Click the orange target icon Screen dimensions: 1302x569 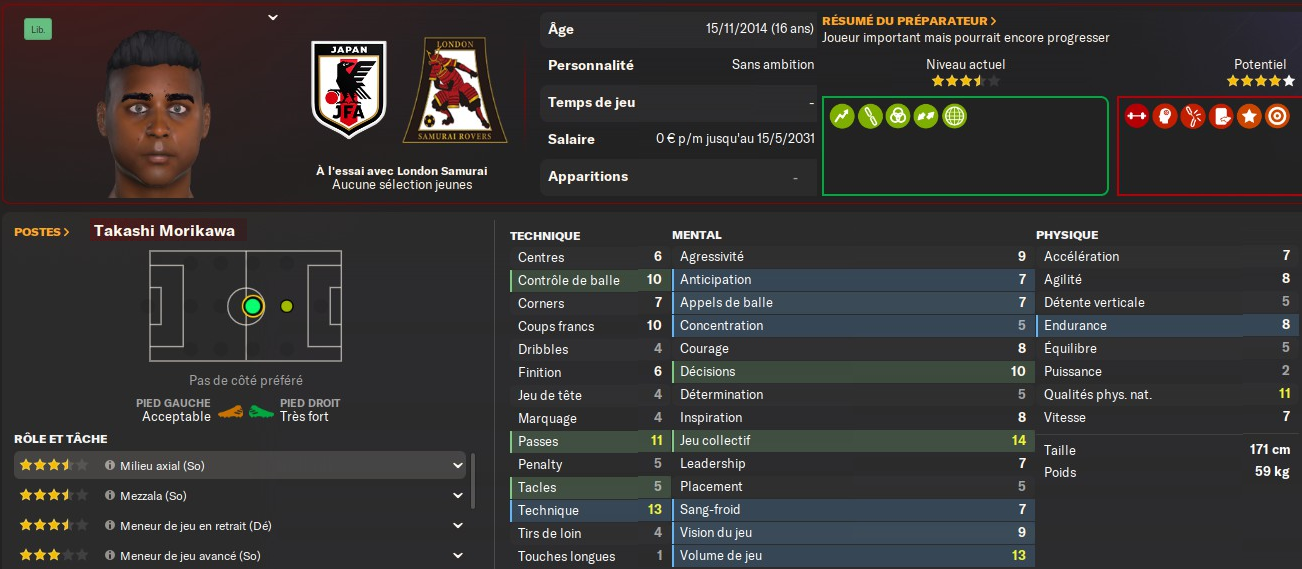tap(1276, 117)
